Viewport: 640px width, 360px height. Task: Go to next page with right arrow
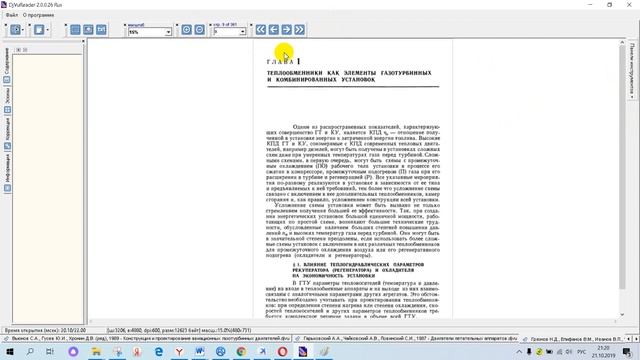point(287,30)
